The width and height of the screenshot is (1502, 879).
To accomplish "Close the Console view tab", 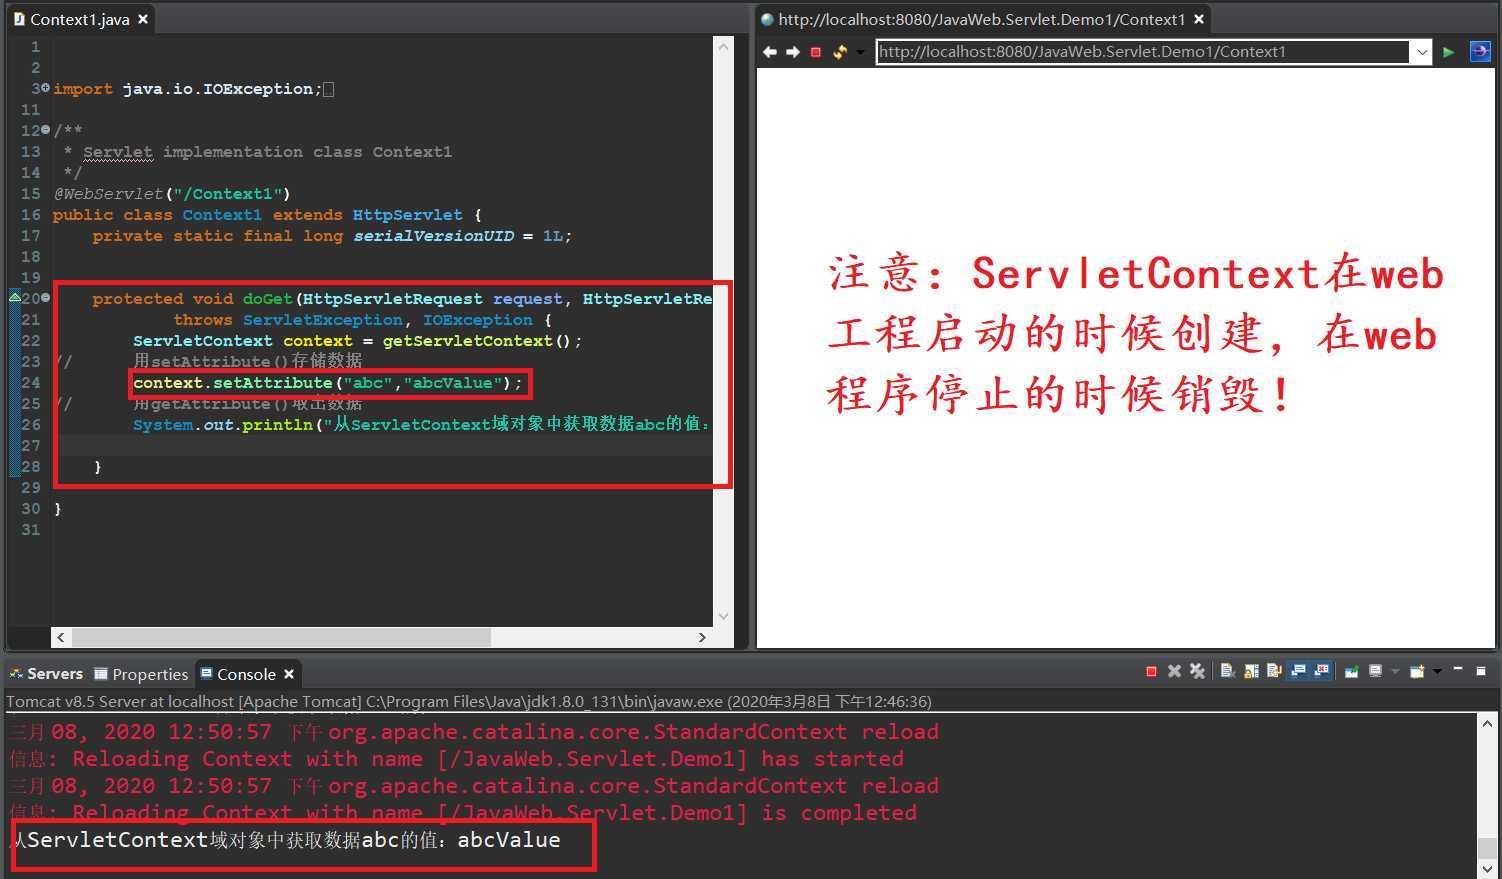I will pos(289,674).
